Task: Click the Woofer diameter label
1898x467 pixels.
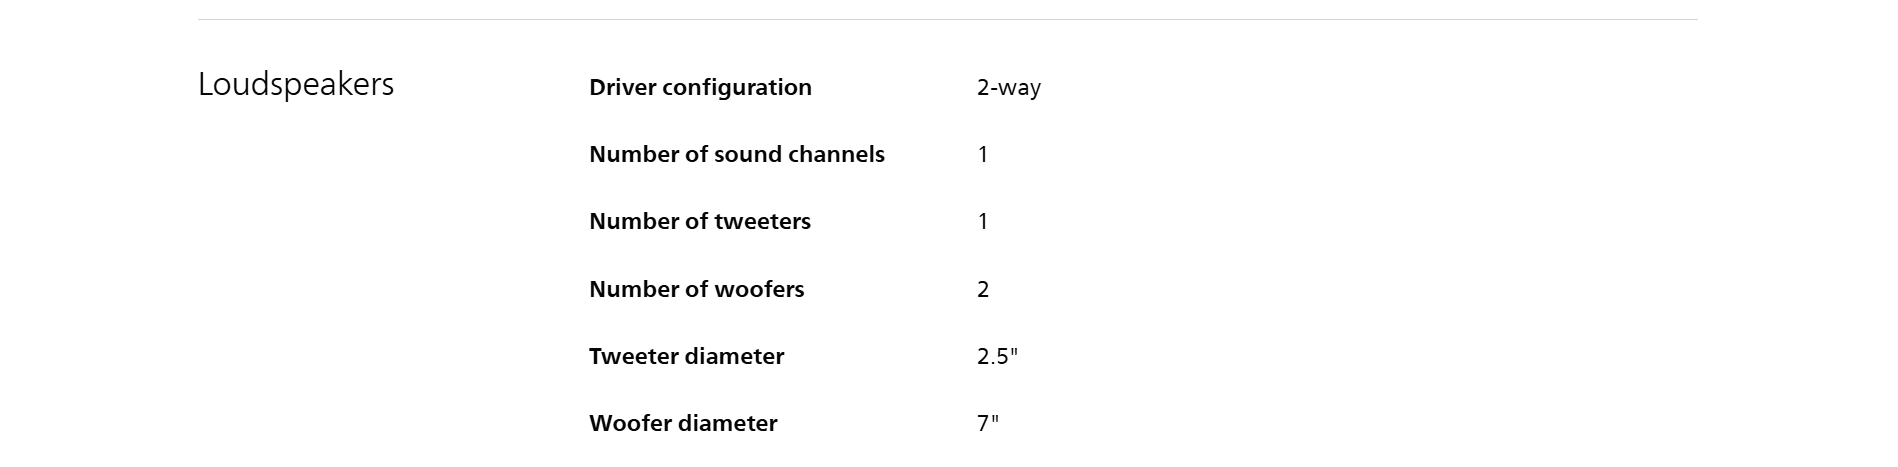Action: 683,424
